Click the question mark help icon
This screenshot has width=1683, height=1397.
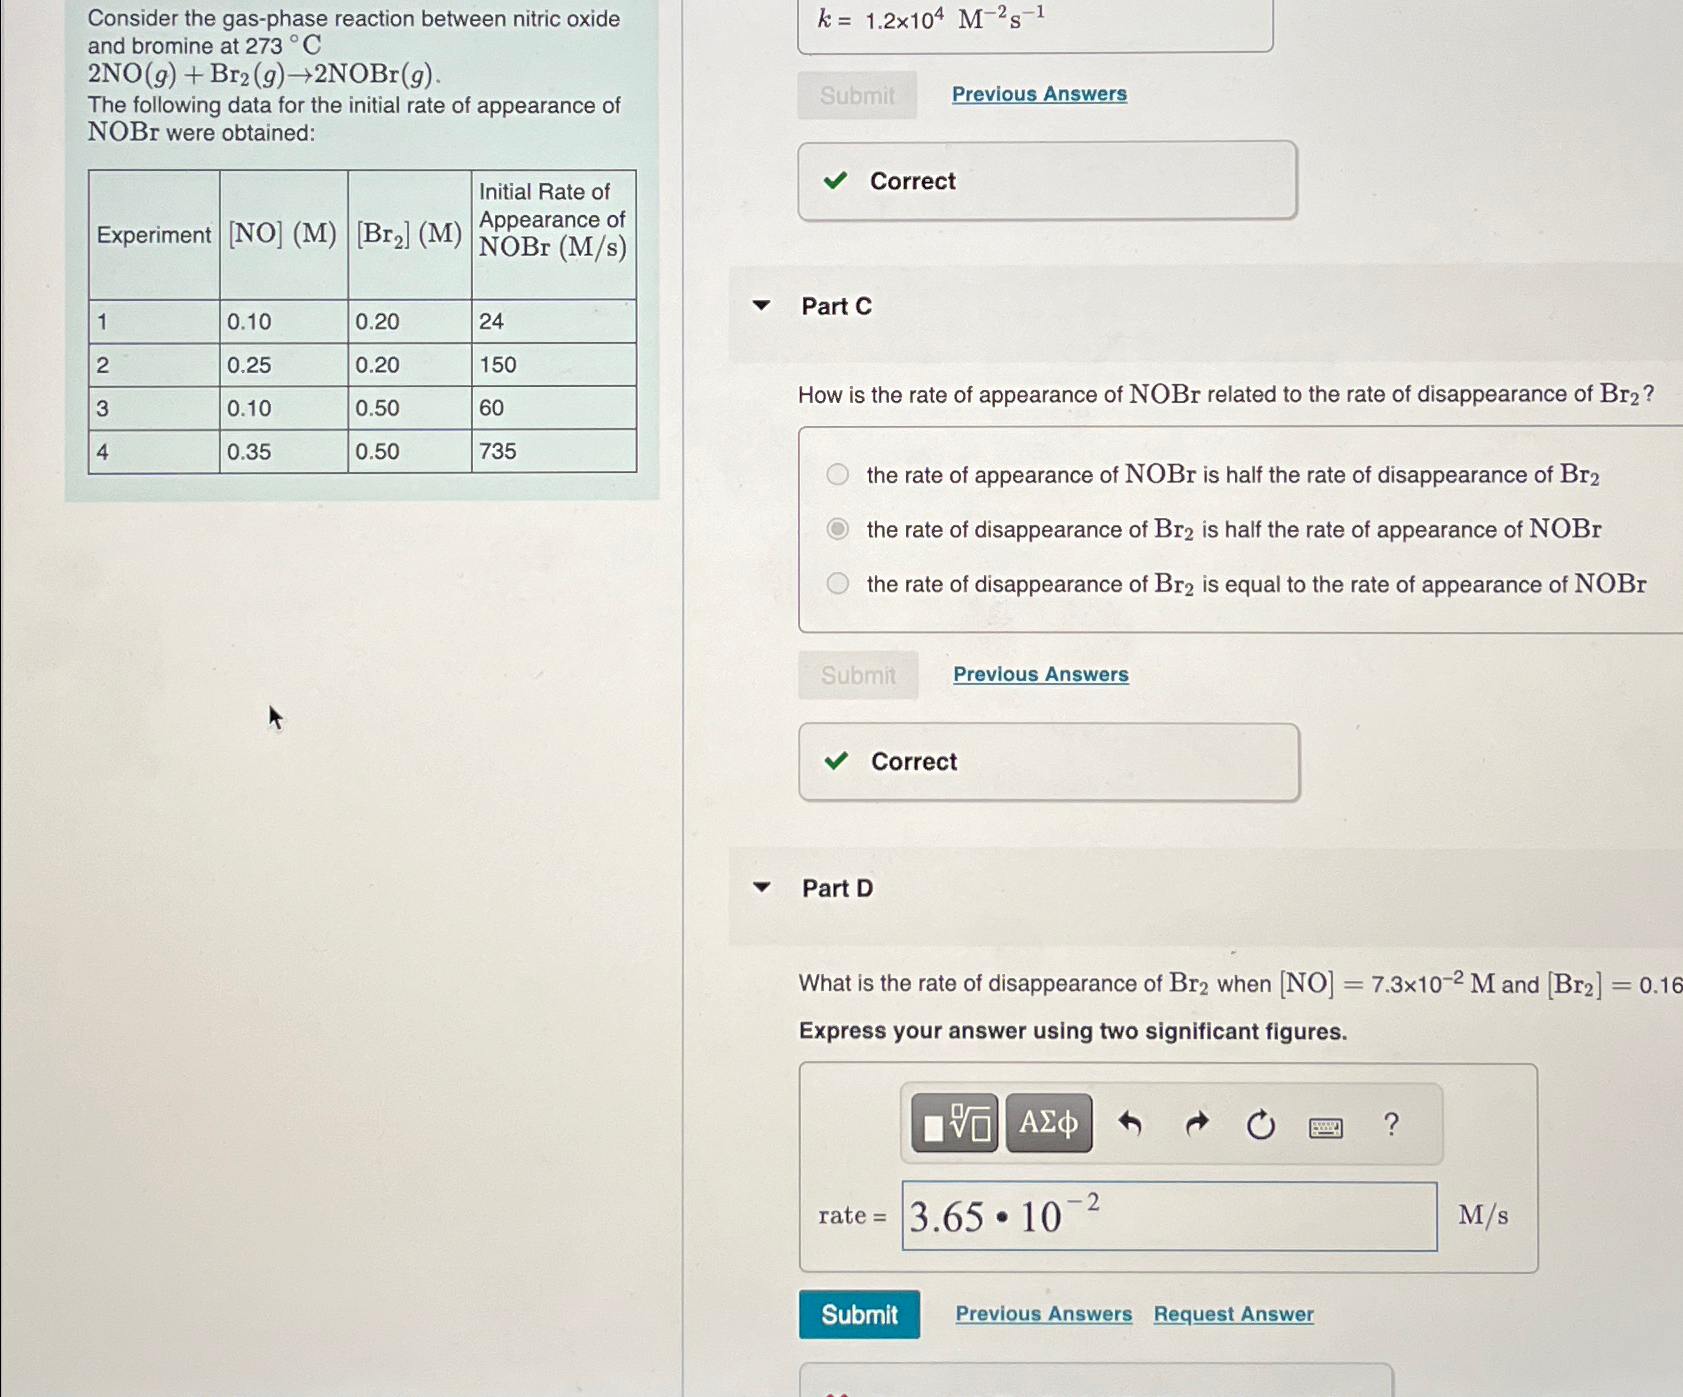1391,1124
